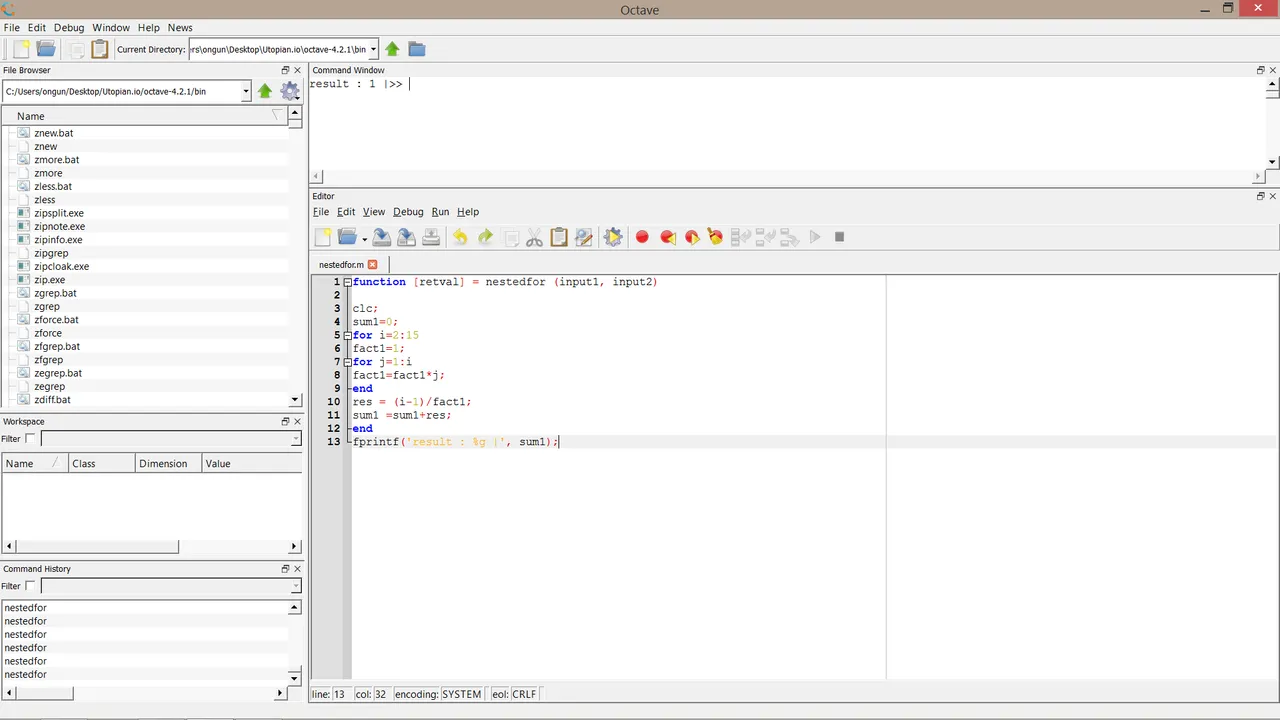This screenshot has height=720, width=1280.
Task: Jump to next breakpoint icon
Action: (x=691, y=237)
